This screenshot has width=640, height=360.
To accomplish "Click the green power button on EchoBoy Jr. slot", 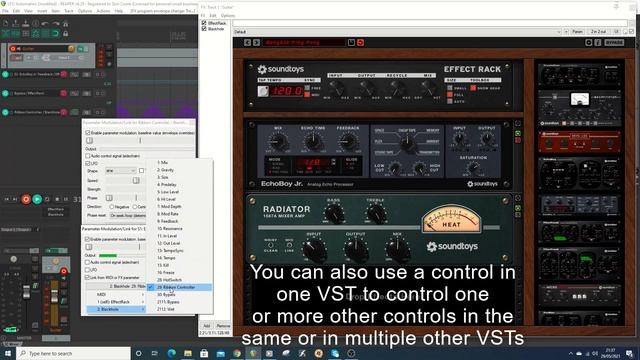I will (x=518, y=133).
